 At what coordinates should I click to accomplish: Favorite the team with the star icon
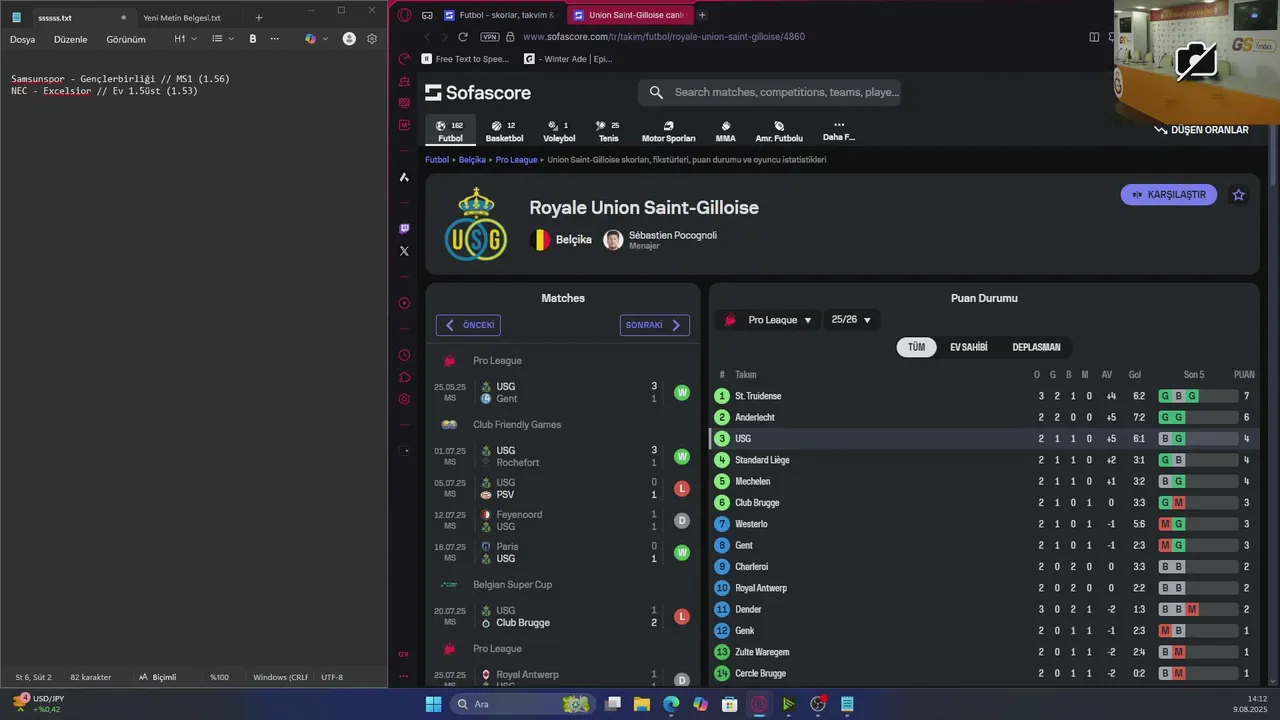point(1239,195)
